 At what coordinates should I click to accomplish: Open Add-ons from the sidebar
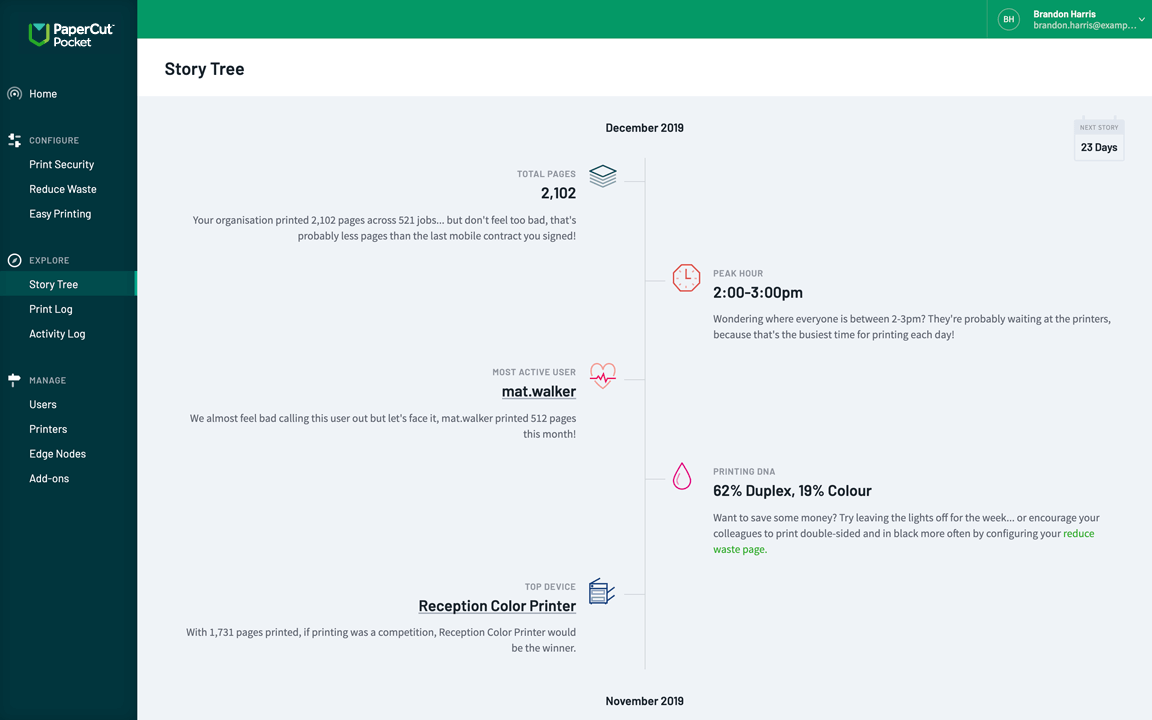49,479
